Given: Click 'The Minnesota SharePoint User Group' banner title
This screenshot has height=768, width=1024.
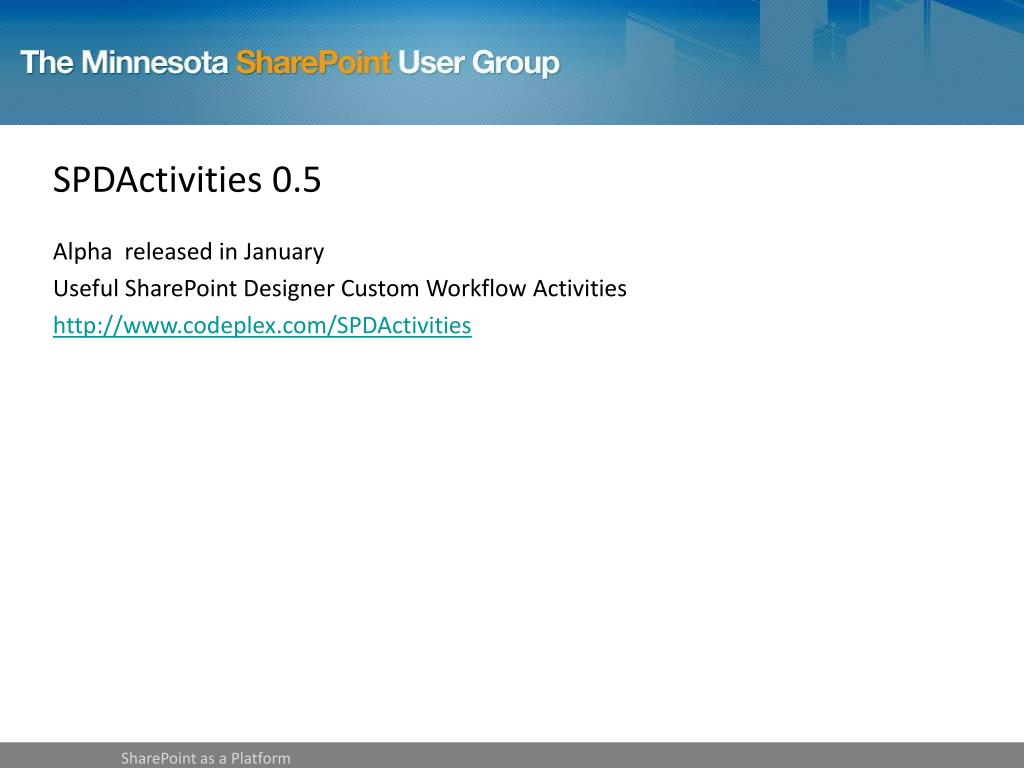Looking at the screenshot, I should 290,63.
